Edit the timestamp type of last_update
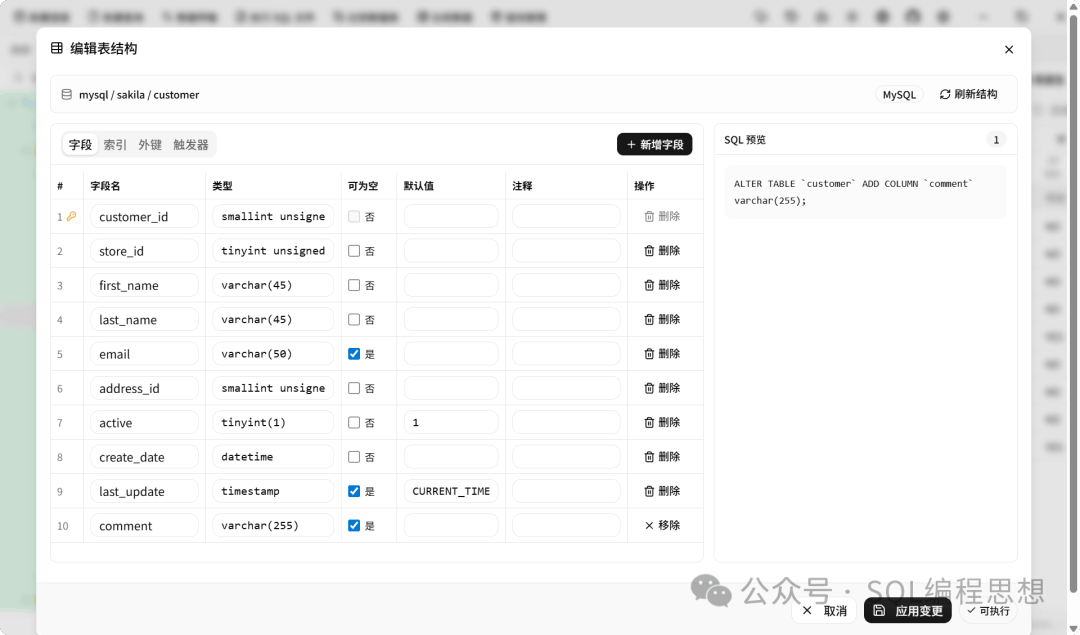This screenshot has width=1080, height=635. pos(273,491)
